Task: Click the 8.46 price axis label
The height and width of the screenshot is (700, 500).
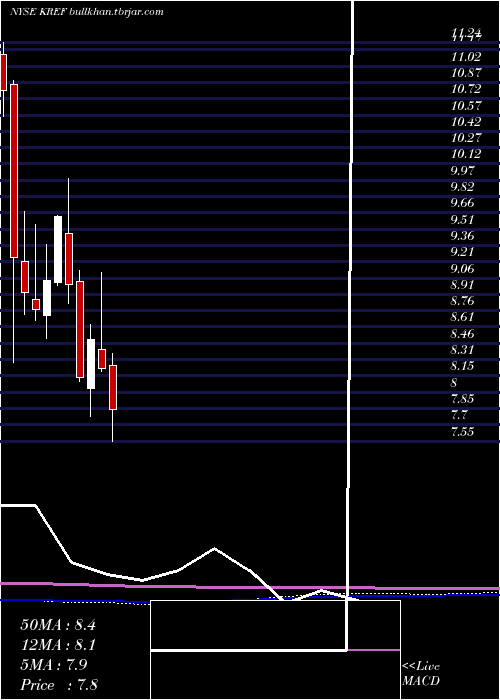Action: tap(463, 334)
